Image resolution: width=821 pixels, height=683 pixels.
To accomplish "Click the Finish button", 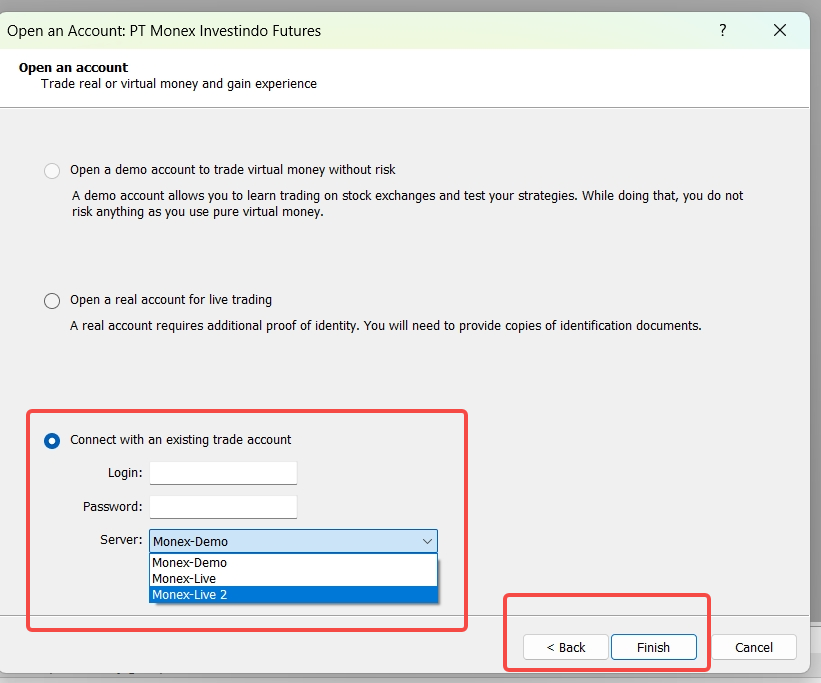I will (653, 647).
